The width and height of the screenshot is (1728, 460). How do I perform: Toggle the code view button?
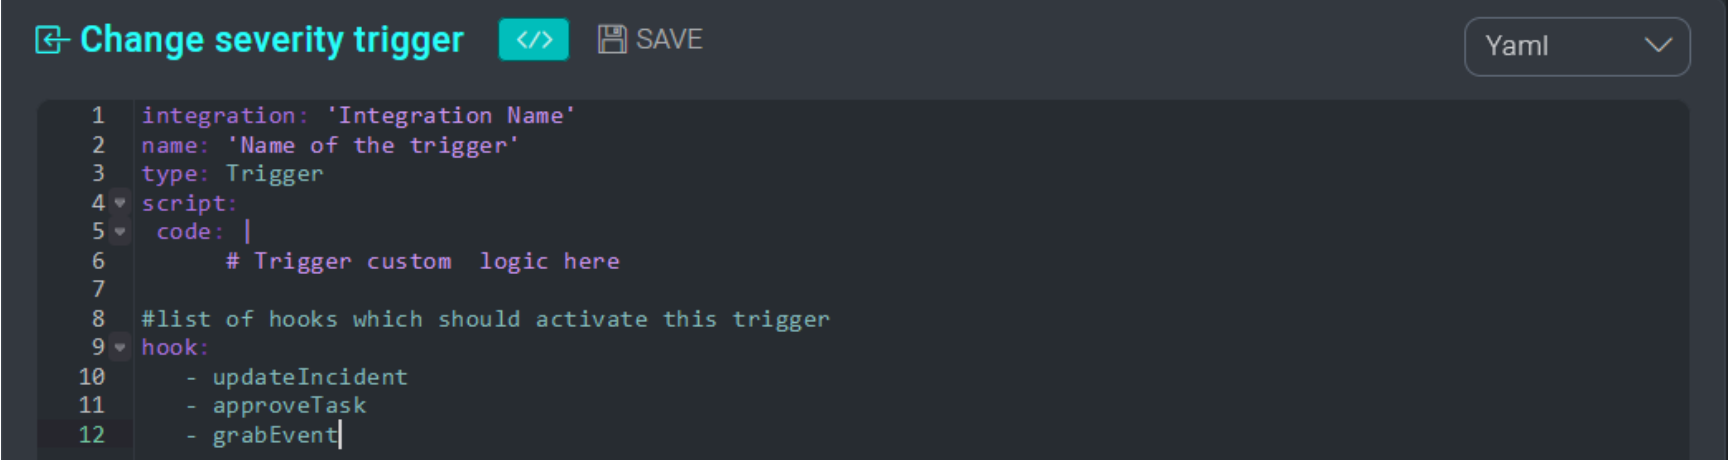click(x=533, y=40)
